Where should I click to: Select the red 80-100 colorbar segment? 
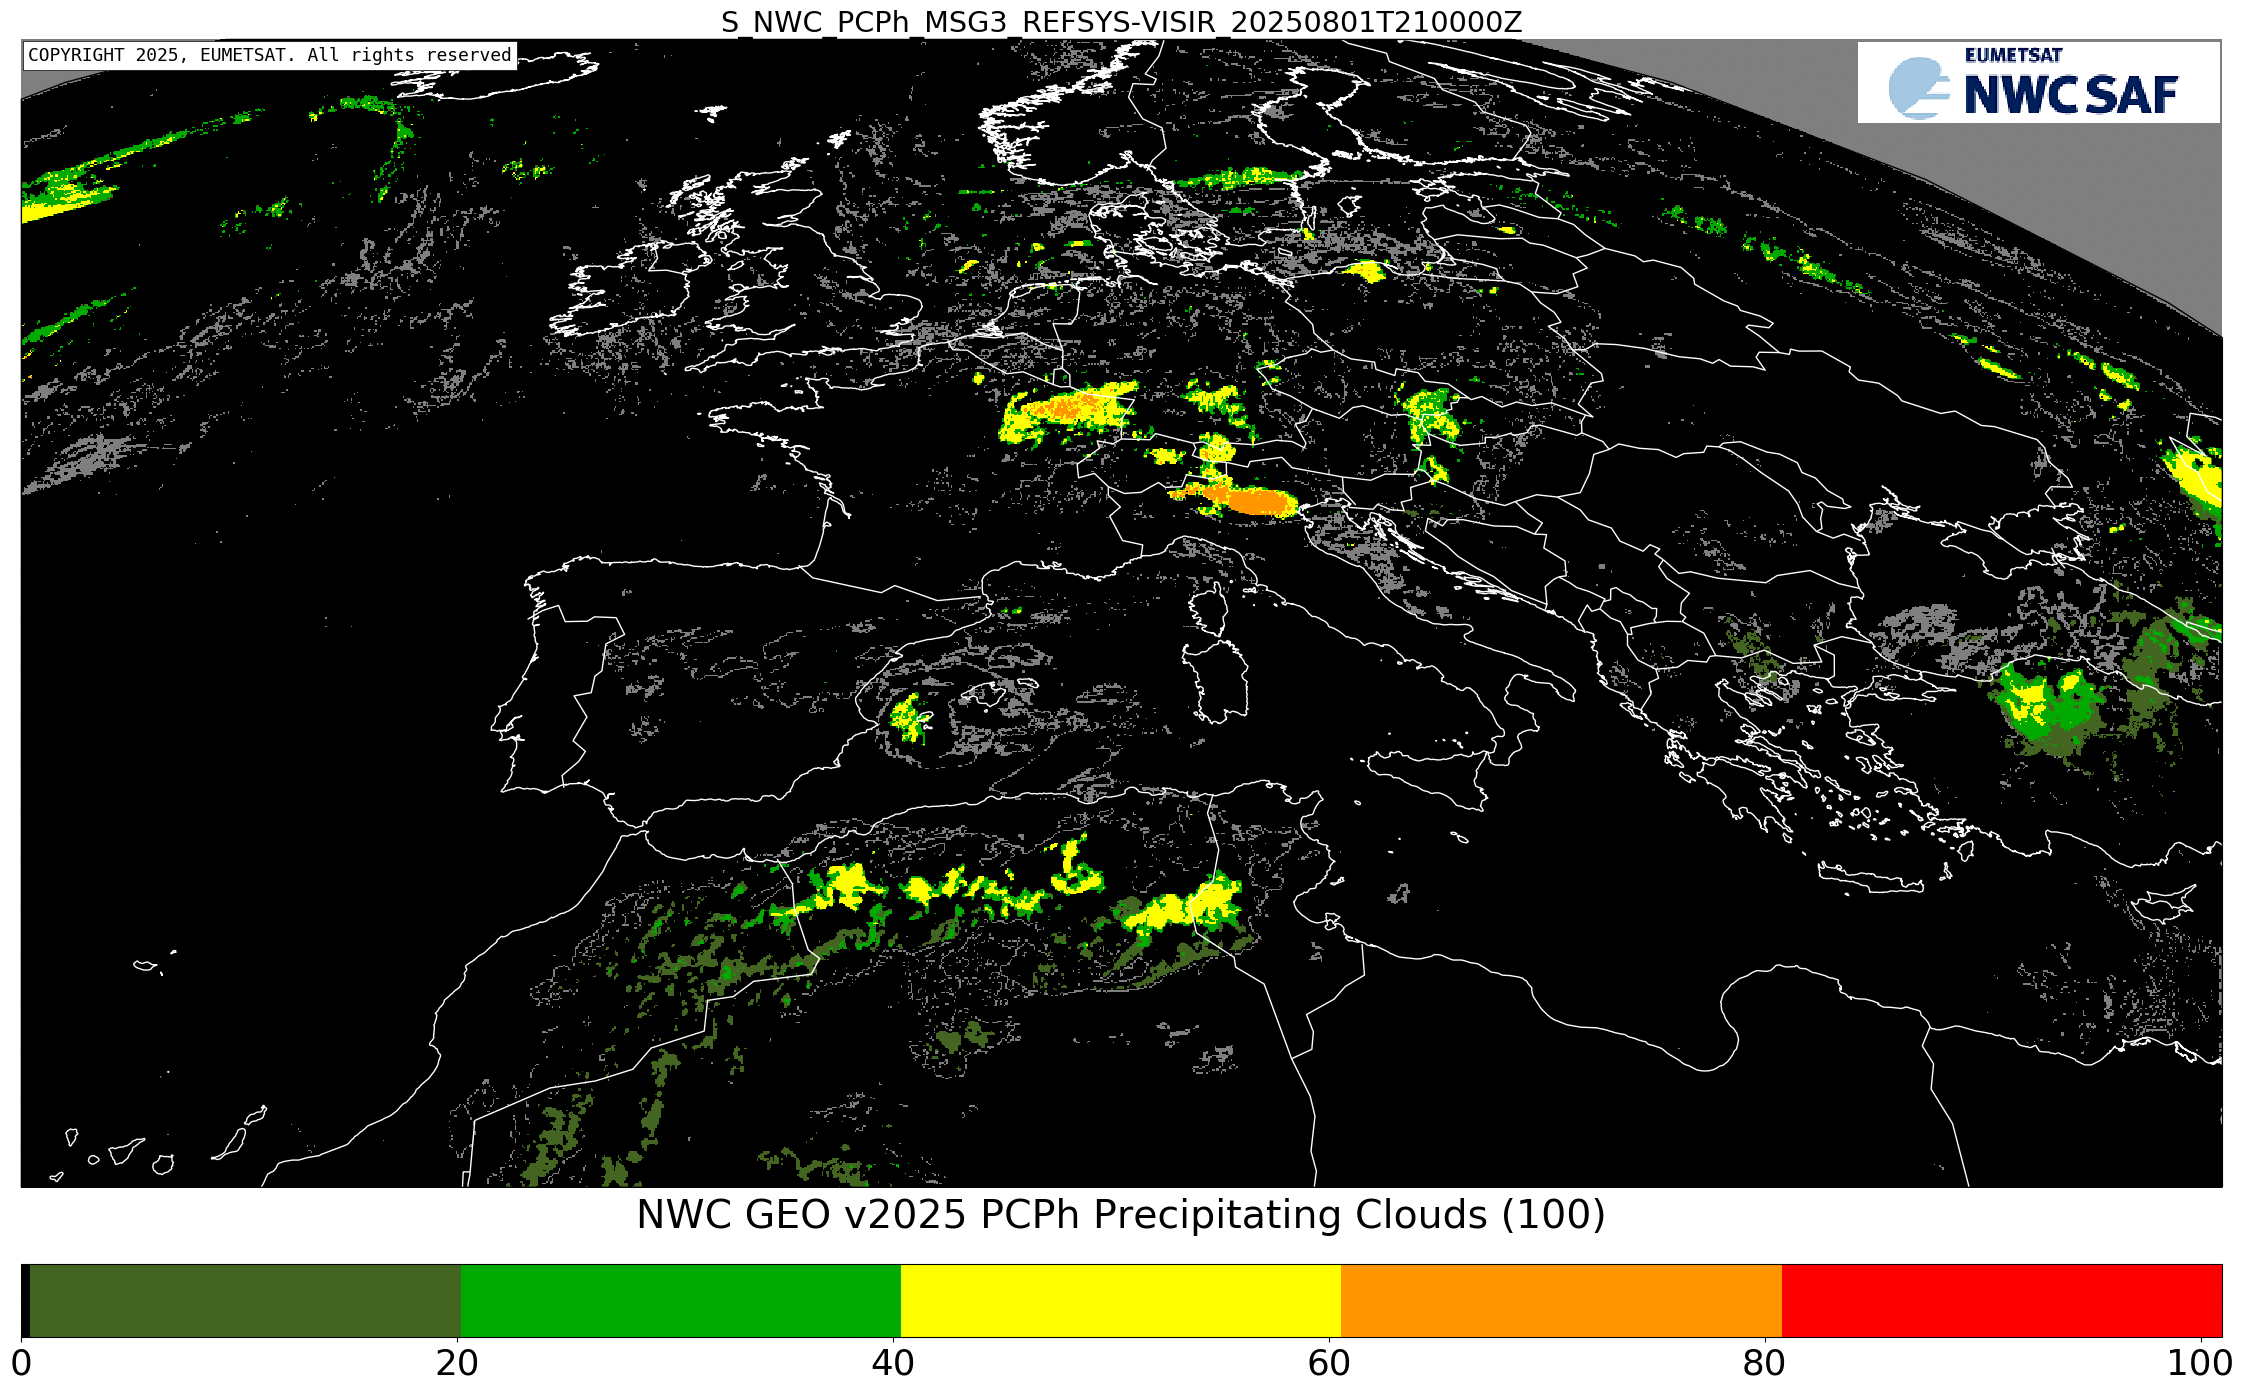pyautogui.click(x=2002, y=1300)
